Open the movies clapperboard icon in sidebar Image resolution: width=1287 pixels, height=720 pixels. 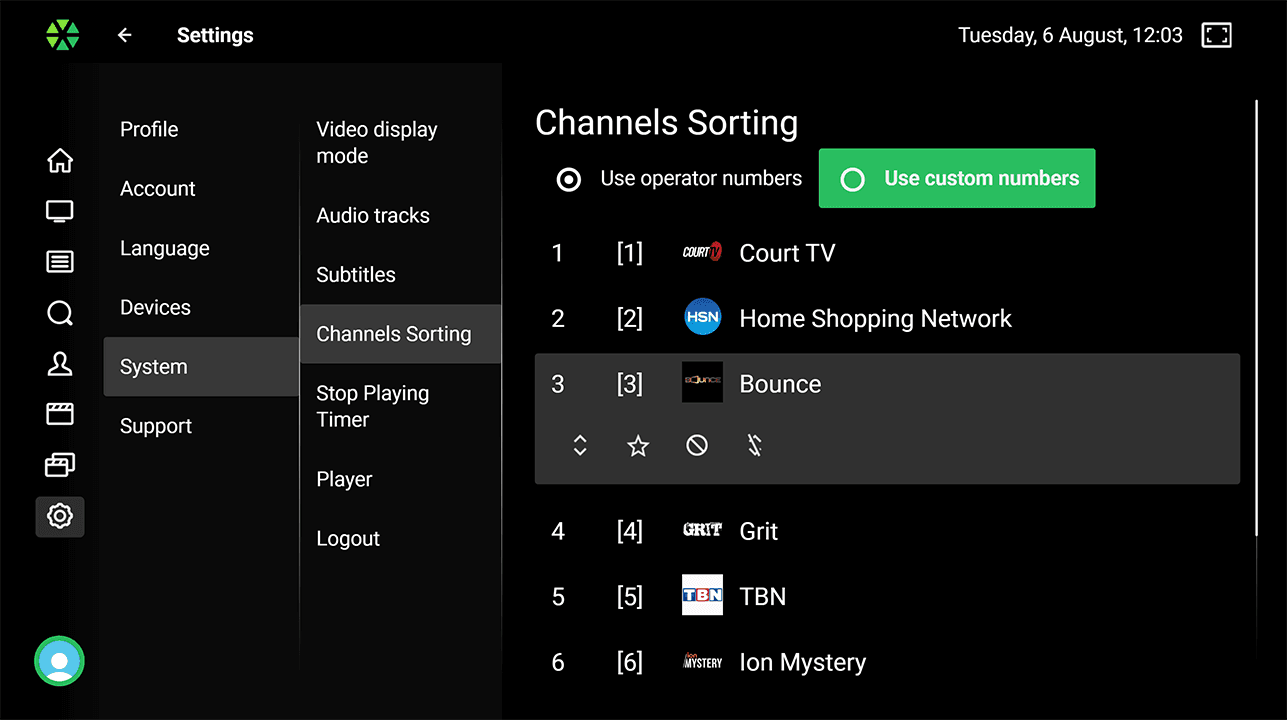[x=60, y=415]
